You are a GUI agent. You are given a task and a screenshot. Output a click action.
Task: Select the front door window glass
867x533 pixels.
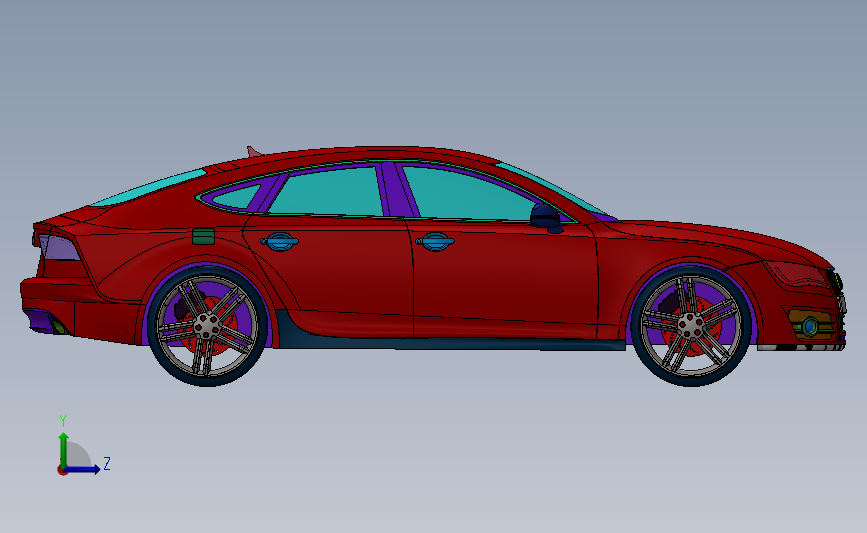[x=464, y=195]
